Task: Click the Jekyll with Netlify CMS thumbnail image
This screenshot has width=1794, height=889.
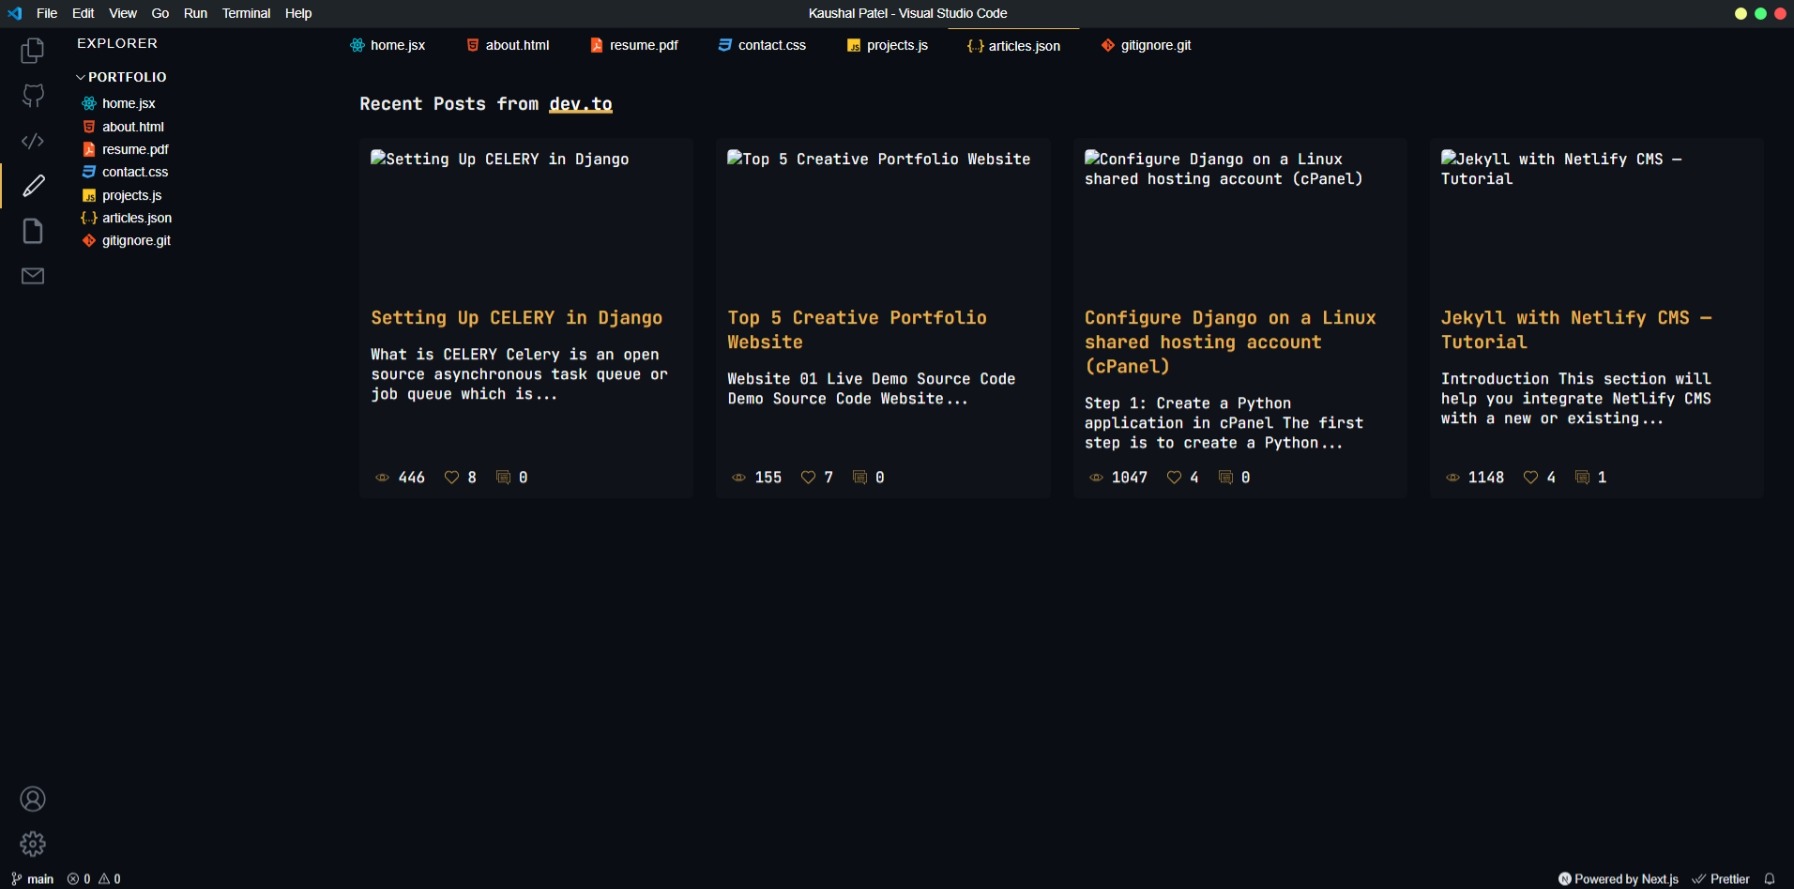Action: click(x=1596, y=220)
